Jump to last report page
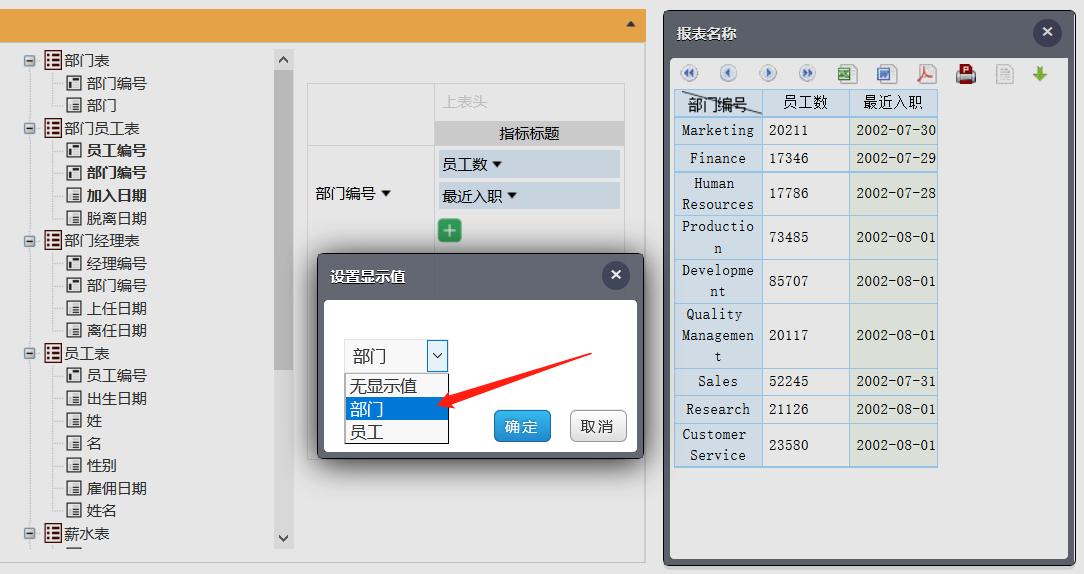Viewport: 1084px width, 574px height. click(807, 73)
